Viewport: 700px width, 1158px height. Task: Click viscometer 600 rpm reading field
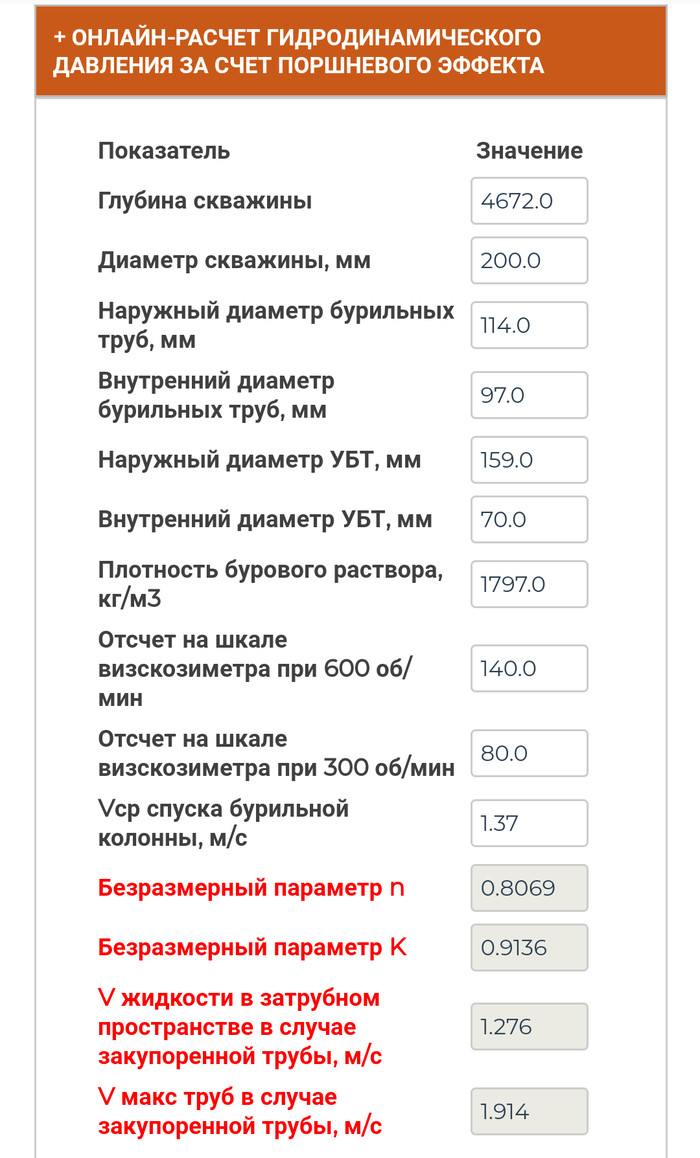coord(529,668)
